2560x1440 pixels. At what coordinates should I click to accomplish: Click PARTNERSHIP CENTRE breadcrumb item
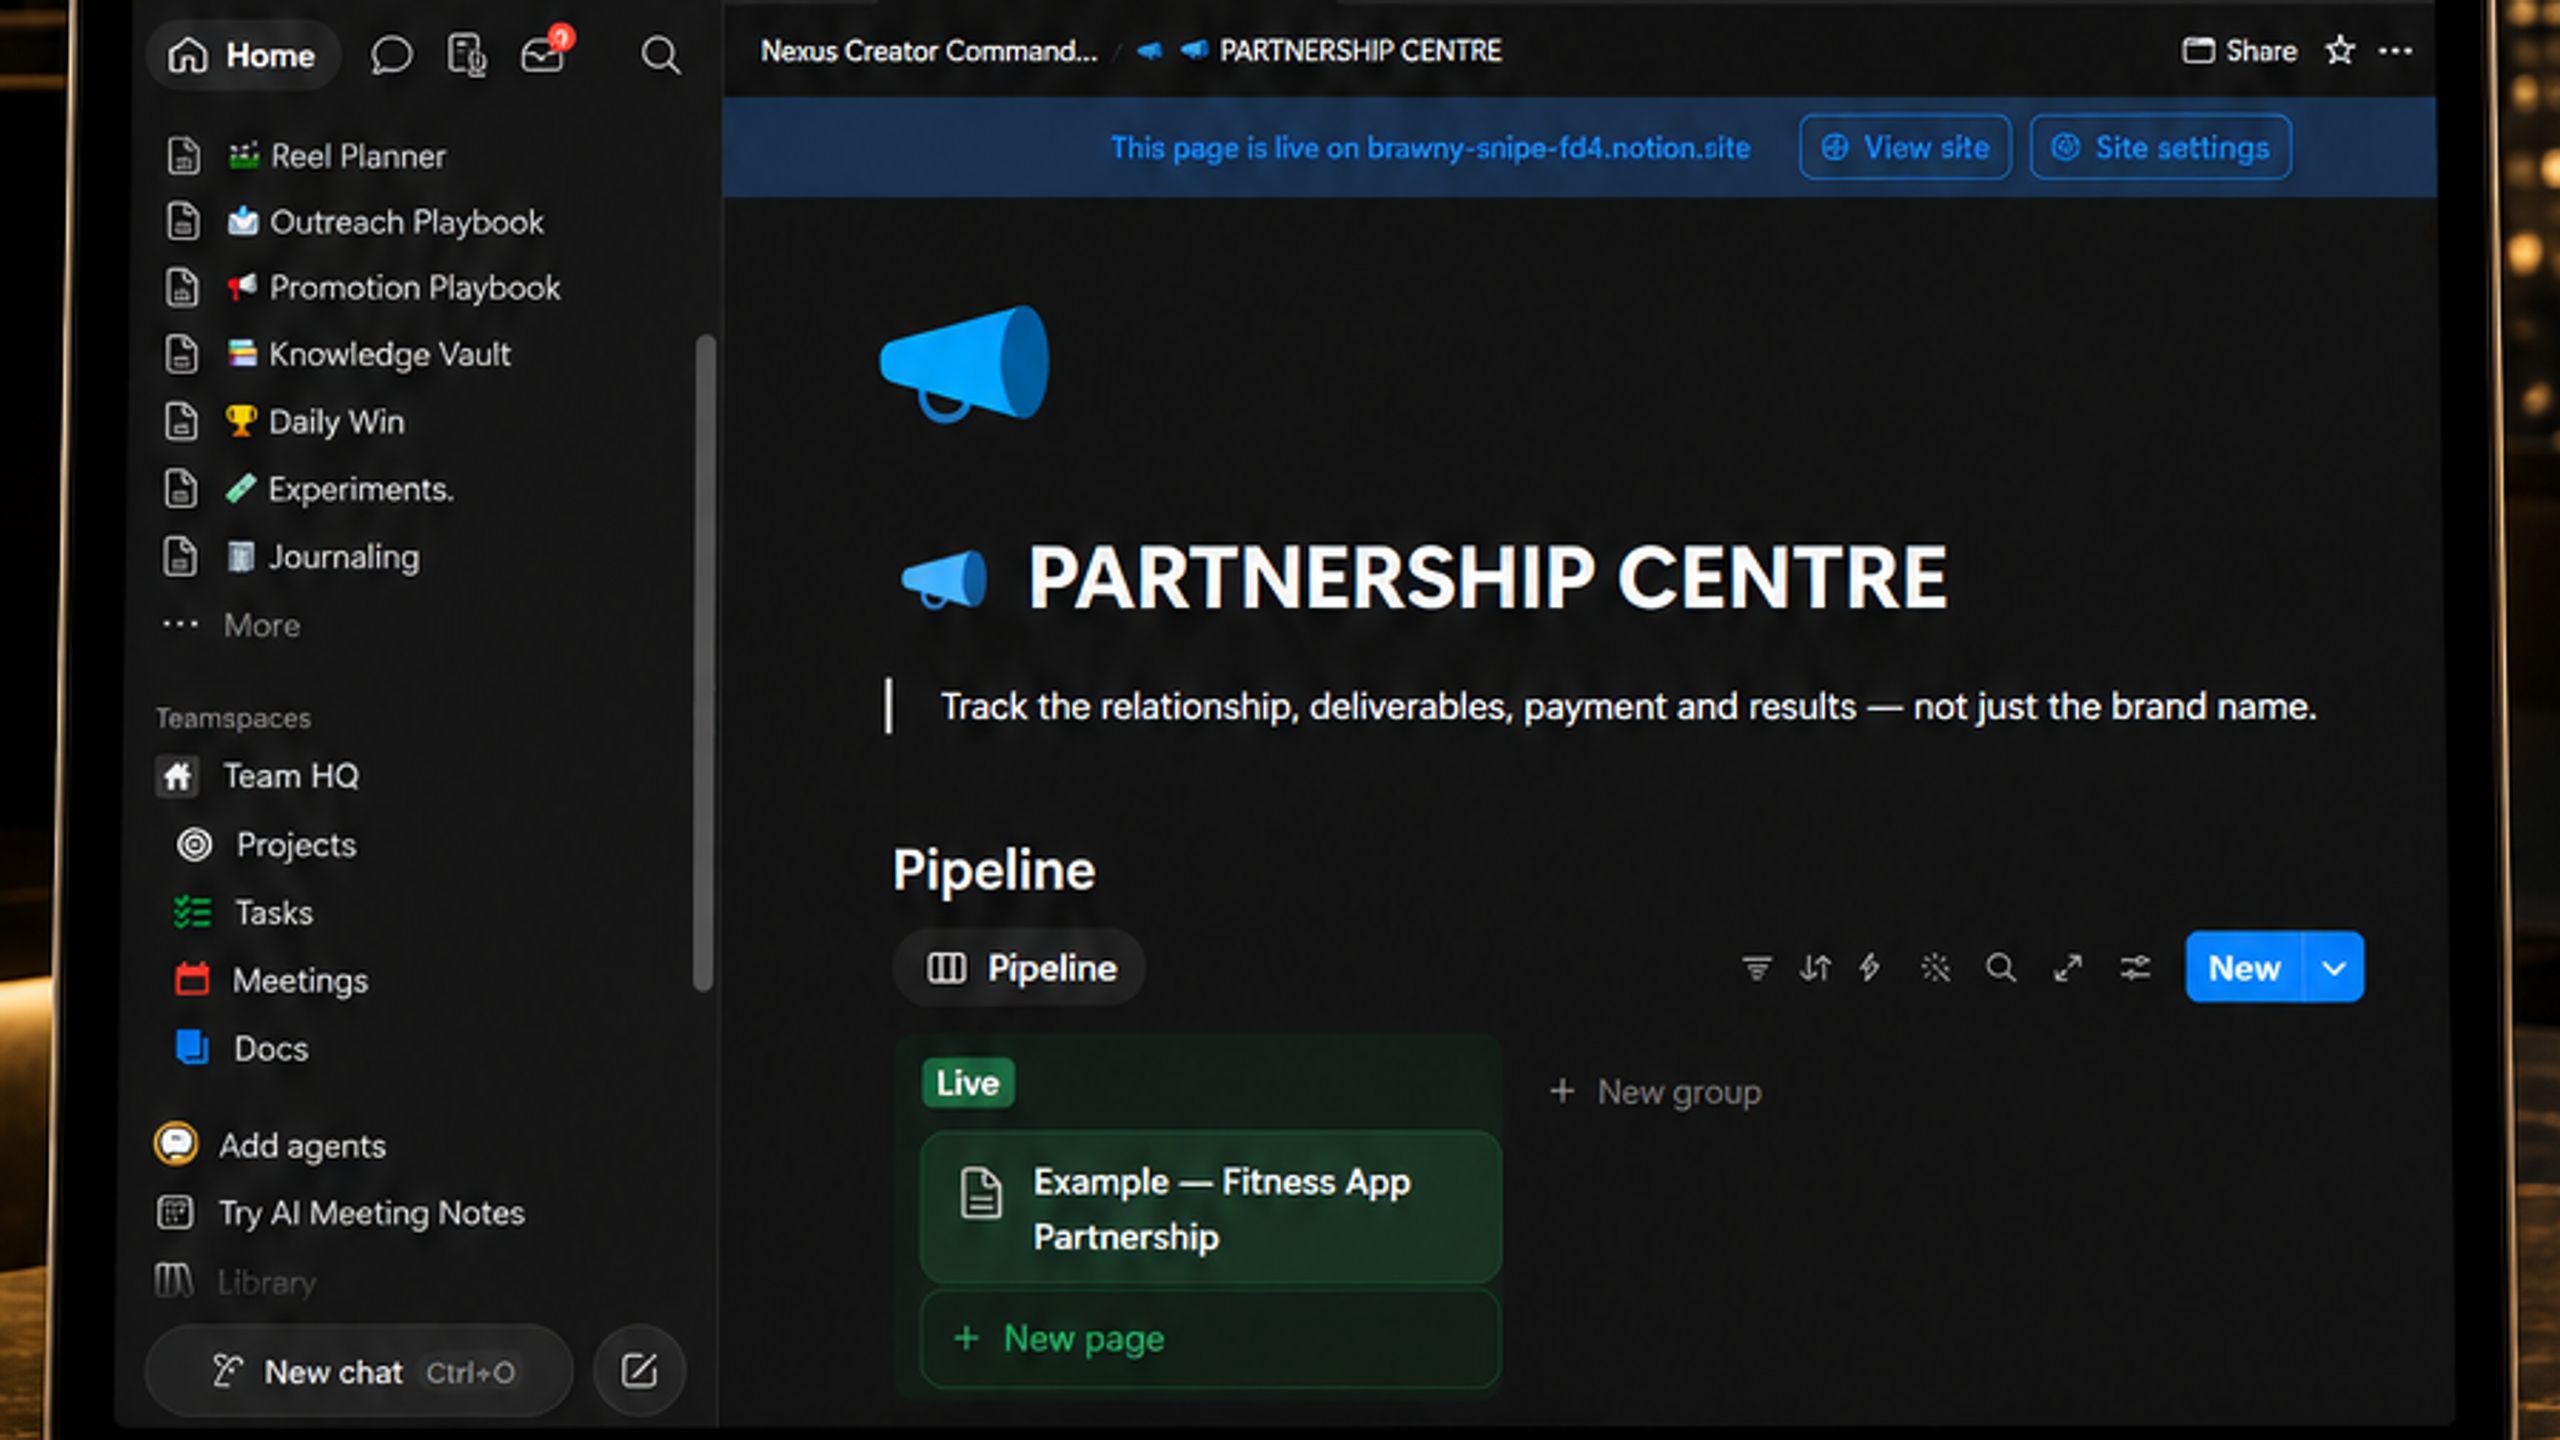click(1340, 51)
